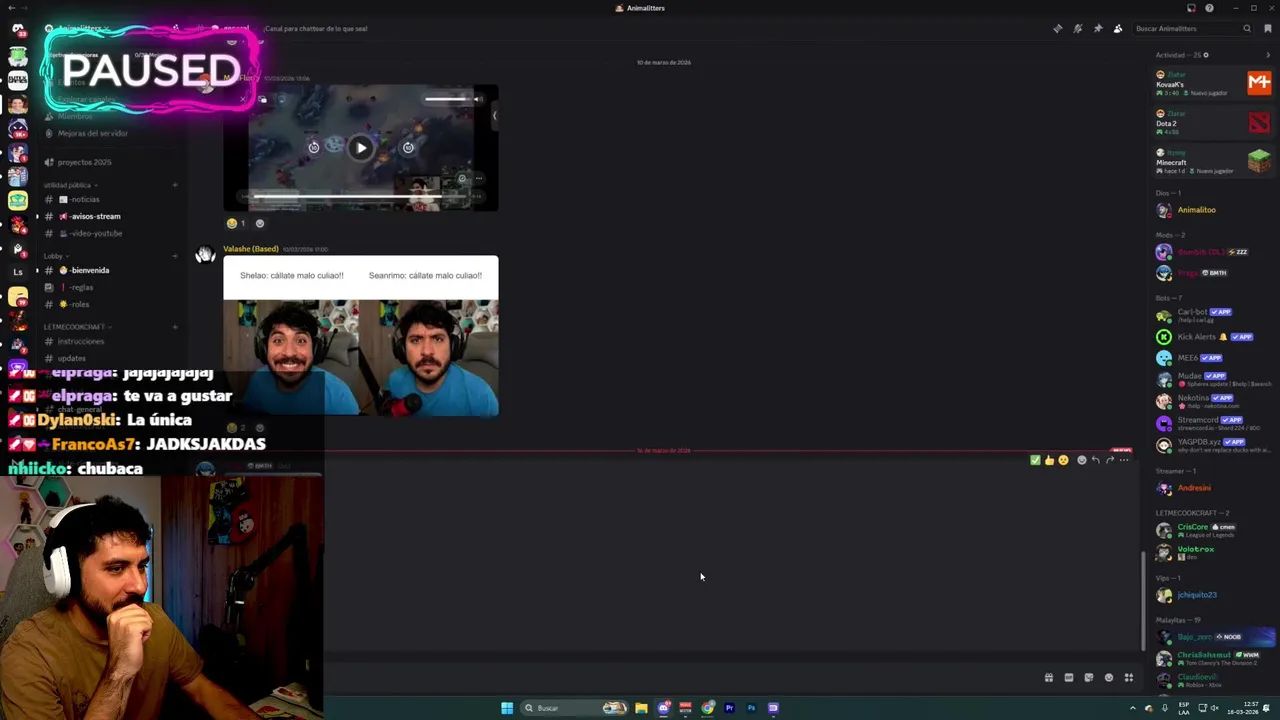
Task: Open the -roles channel
Action: point(80,304)
